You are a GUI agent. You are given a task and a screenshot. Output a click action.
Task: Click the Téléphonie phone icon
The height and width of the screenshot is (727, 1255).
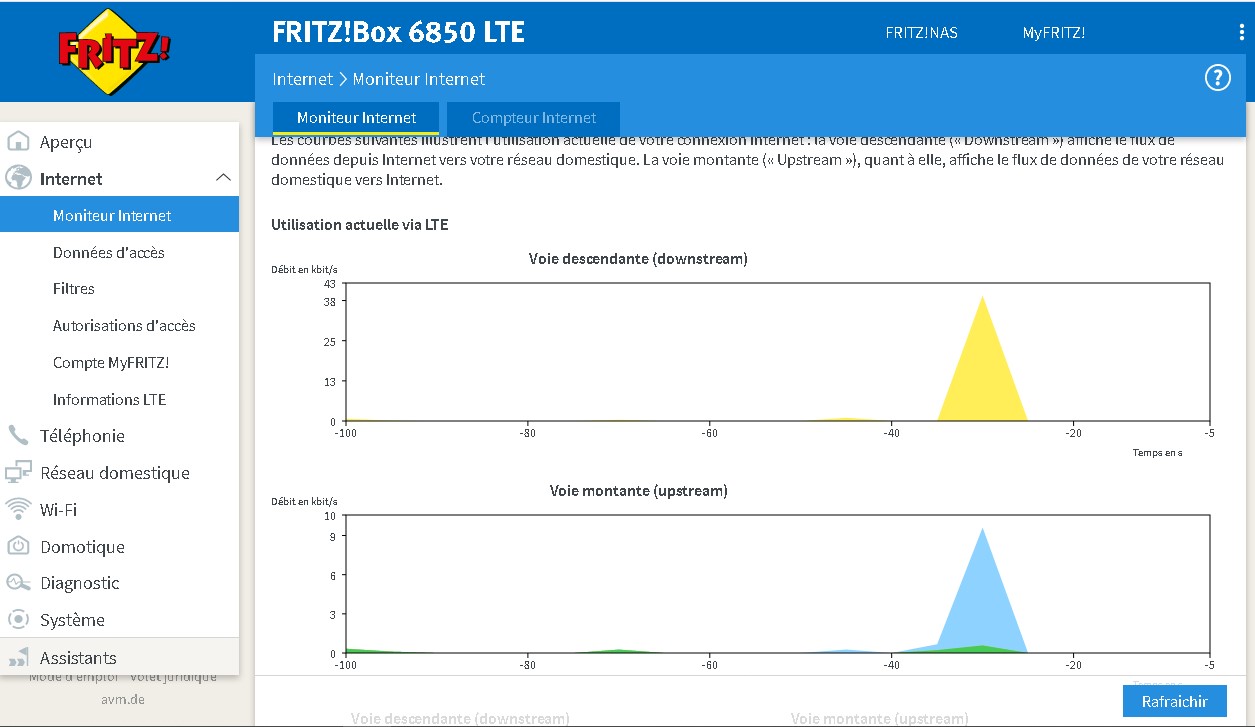(18, 435)
